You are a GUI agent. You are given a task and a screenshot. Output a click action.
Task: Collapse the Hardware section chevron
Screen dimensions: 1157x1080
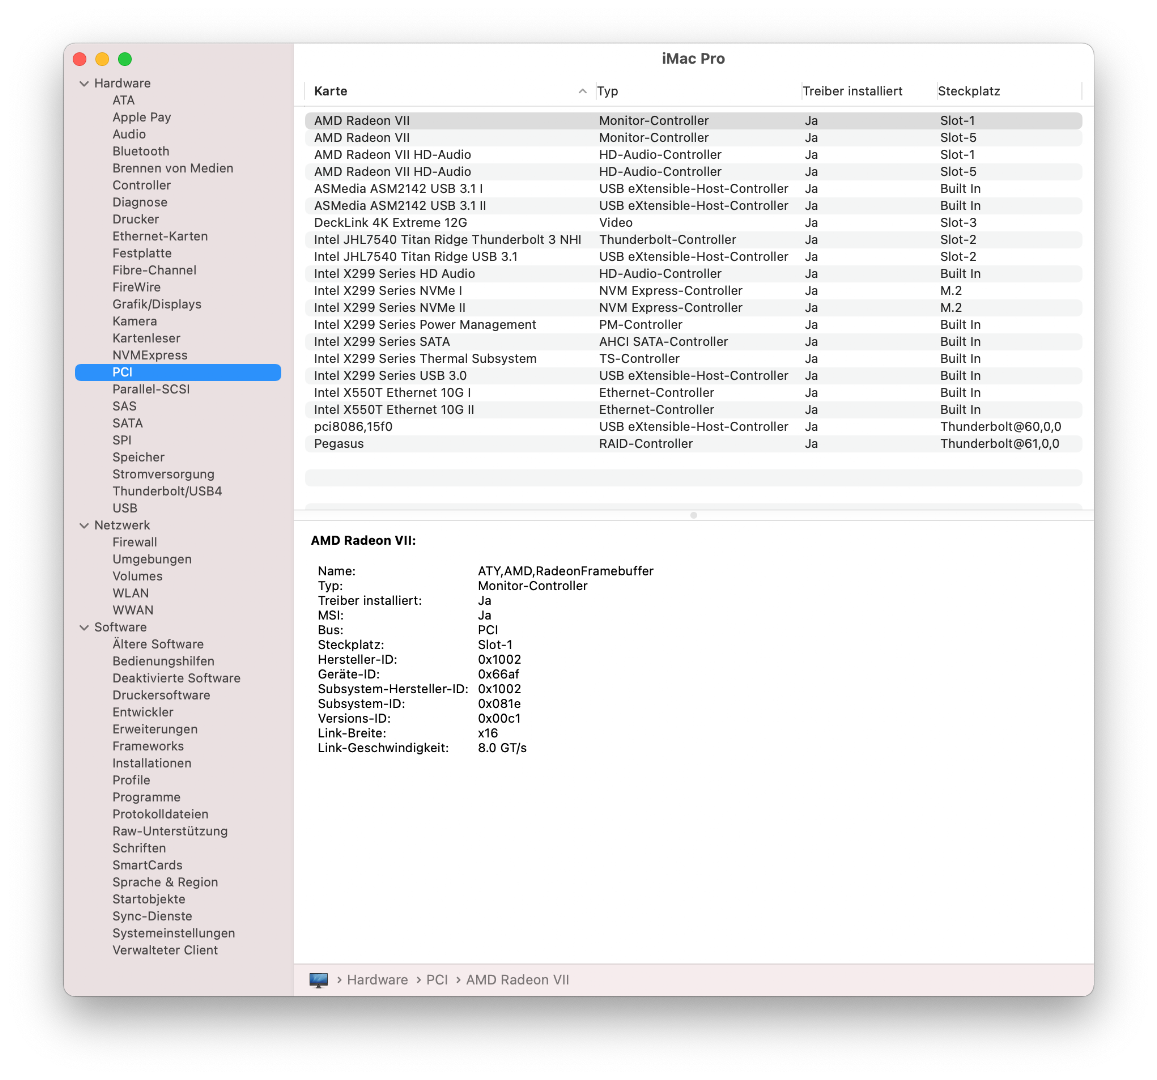(84, 83)
